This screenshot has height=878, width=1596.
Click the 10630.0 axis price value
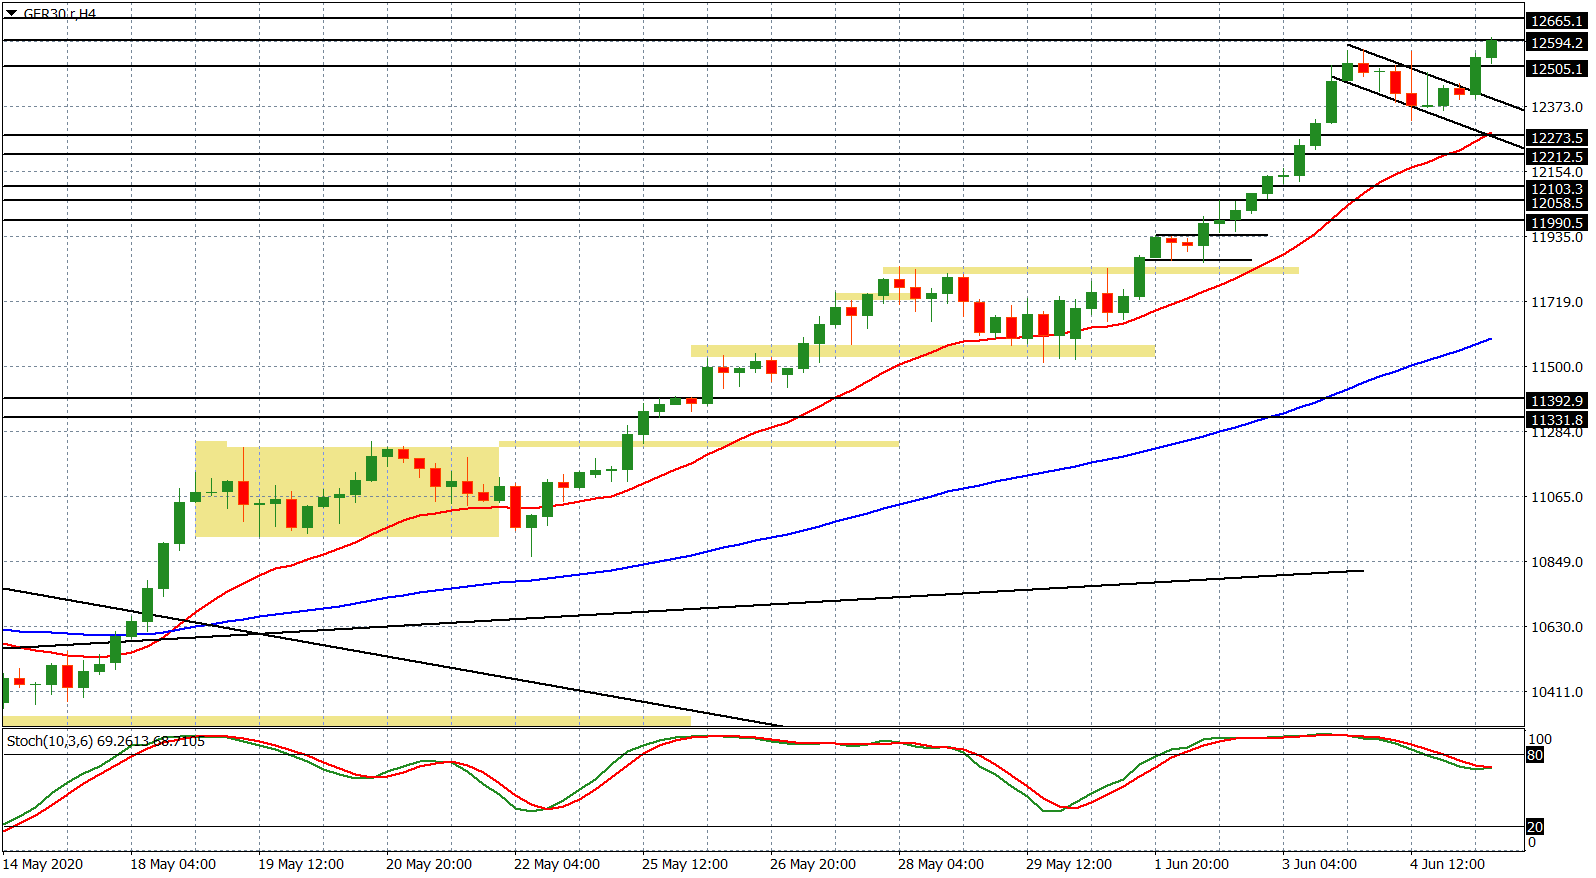pos(1557,627)
